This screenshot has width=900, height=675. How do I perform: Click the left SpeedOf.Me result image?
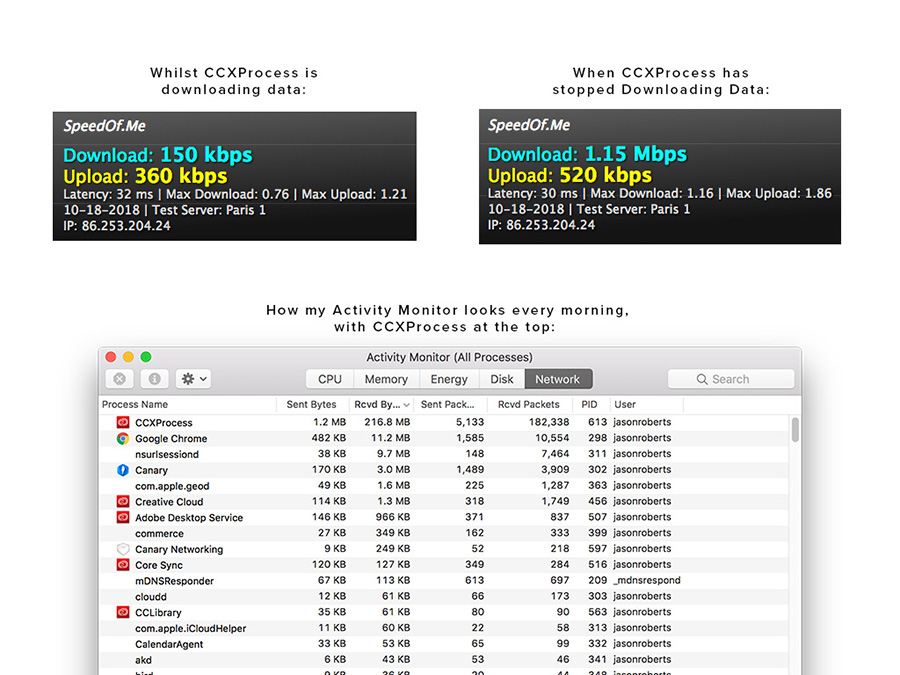(x=235, y=176)
